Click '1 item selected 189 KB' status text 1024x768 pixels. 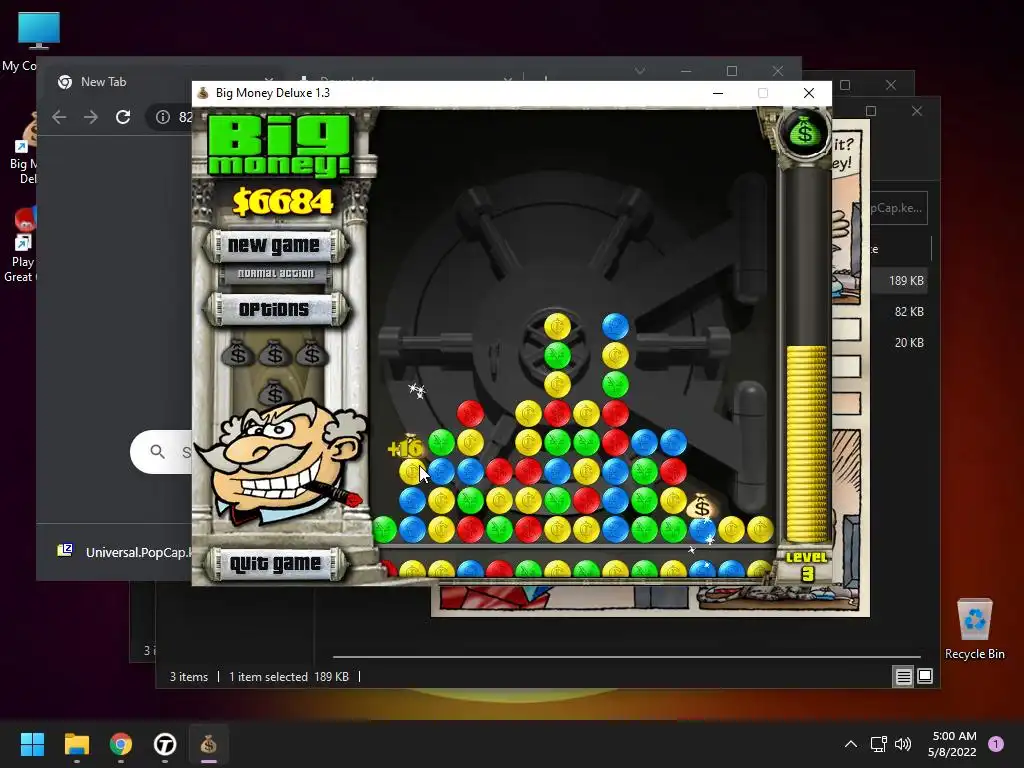pyautogui.click(x=289, y=677)
